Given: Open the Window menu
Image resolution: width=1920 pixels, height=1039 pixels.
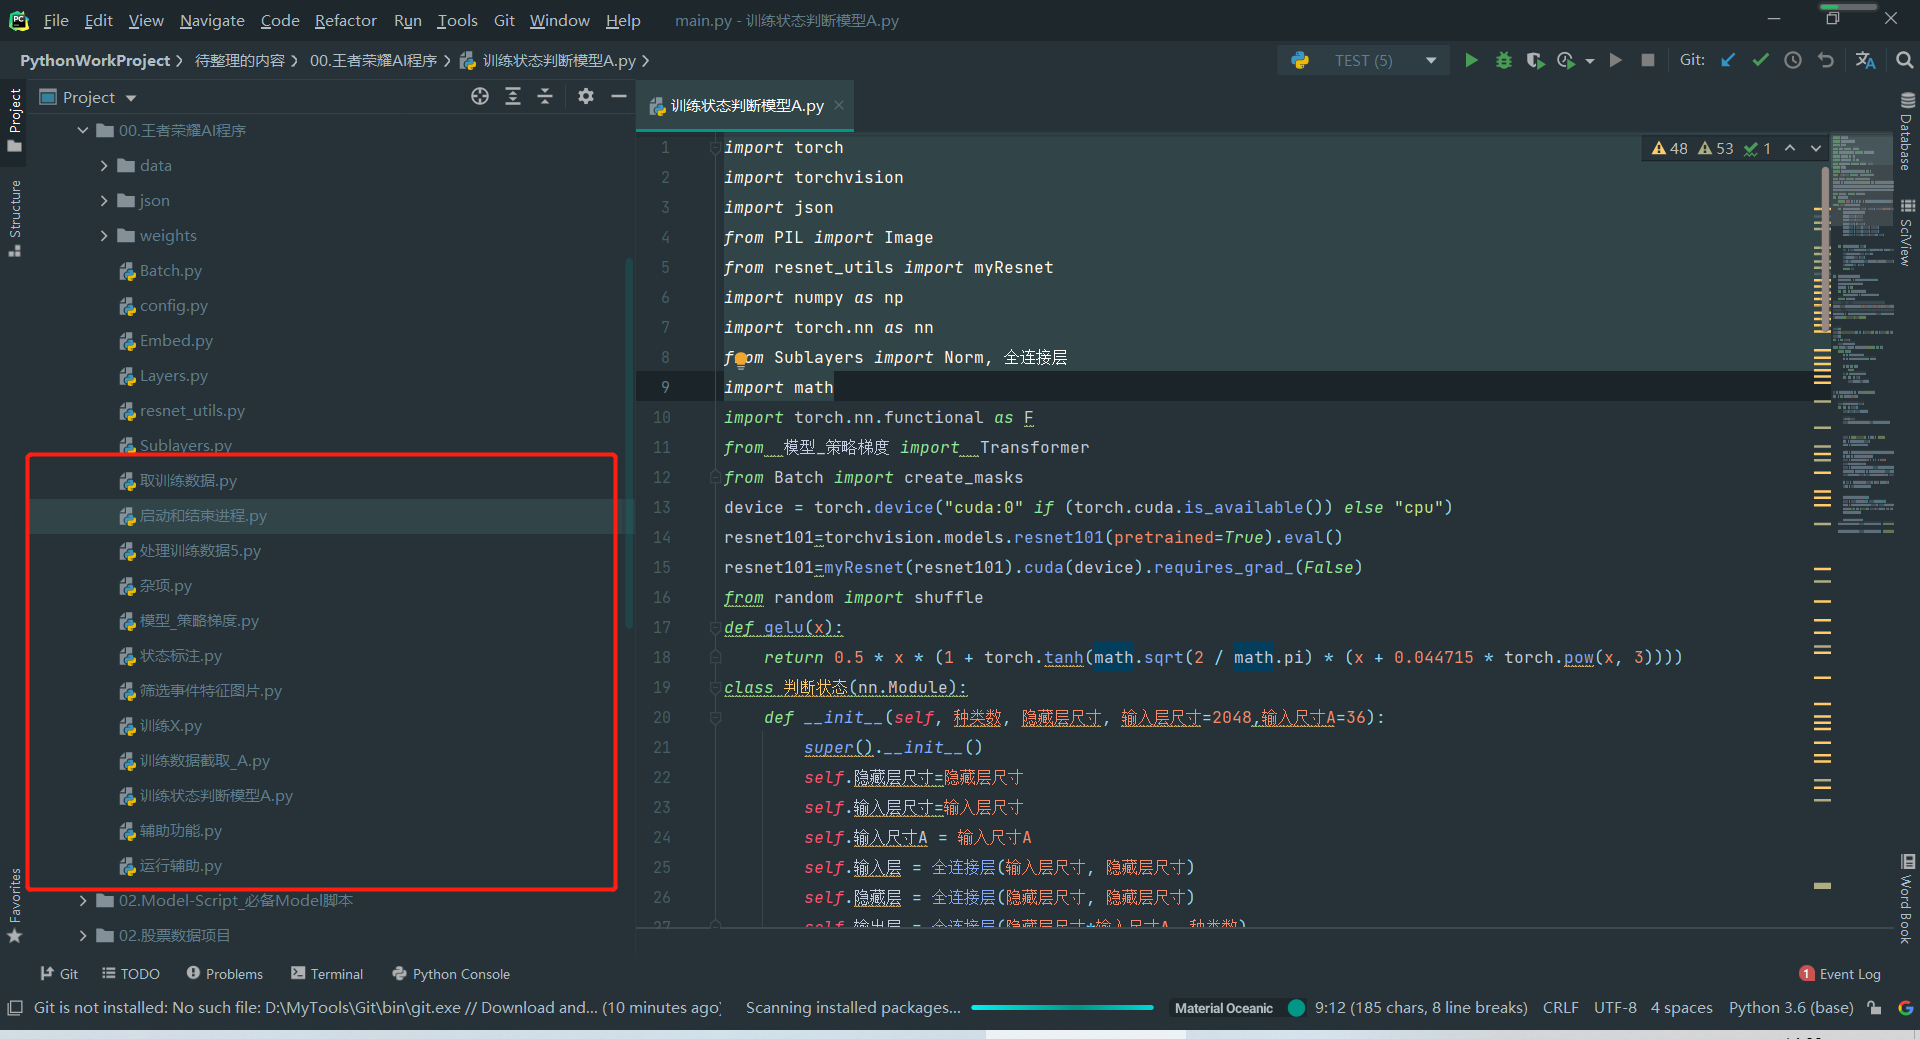Looking at the screenshot, I should coord(560,20).
